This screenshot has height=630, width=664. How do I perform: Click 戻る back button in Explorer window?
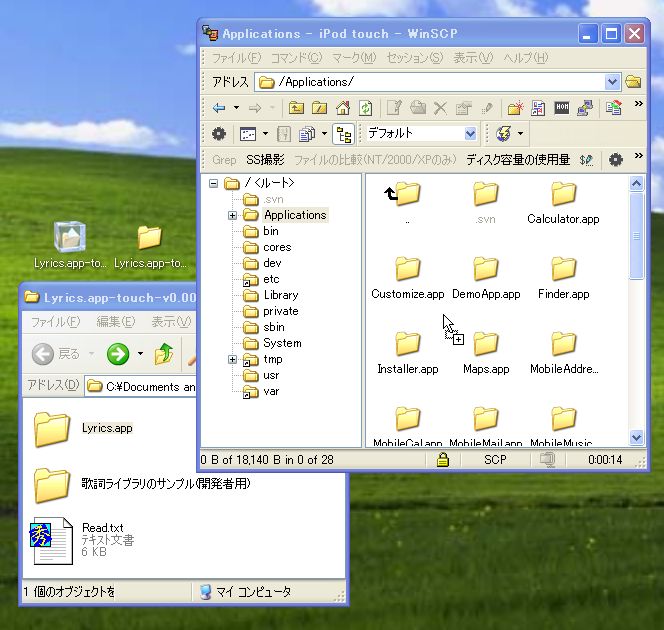[56, 354]
